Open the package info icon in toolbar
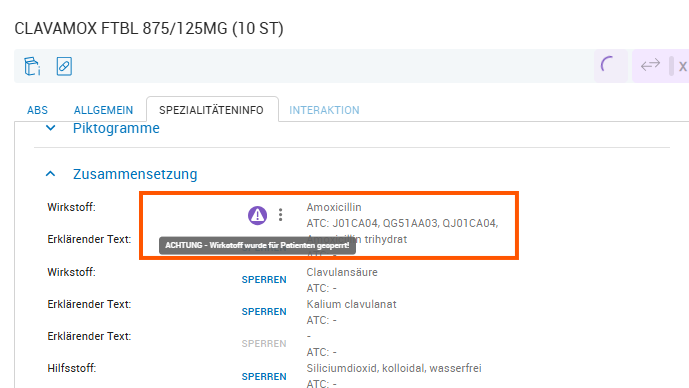 pos(32,66)
